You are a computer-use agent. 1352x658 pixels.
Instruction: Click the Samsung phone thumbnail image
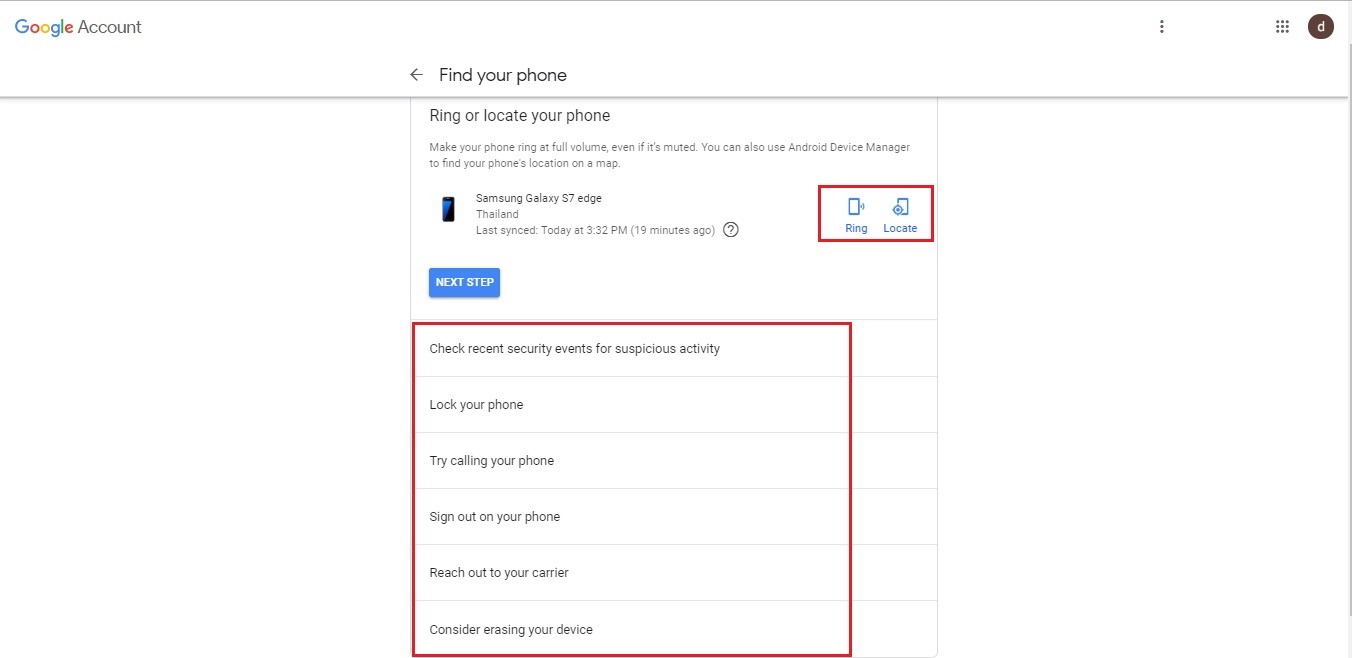coord(448,210)
